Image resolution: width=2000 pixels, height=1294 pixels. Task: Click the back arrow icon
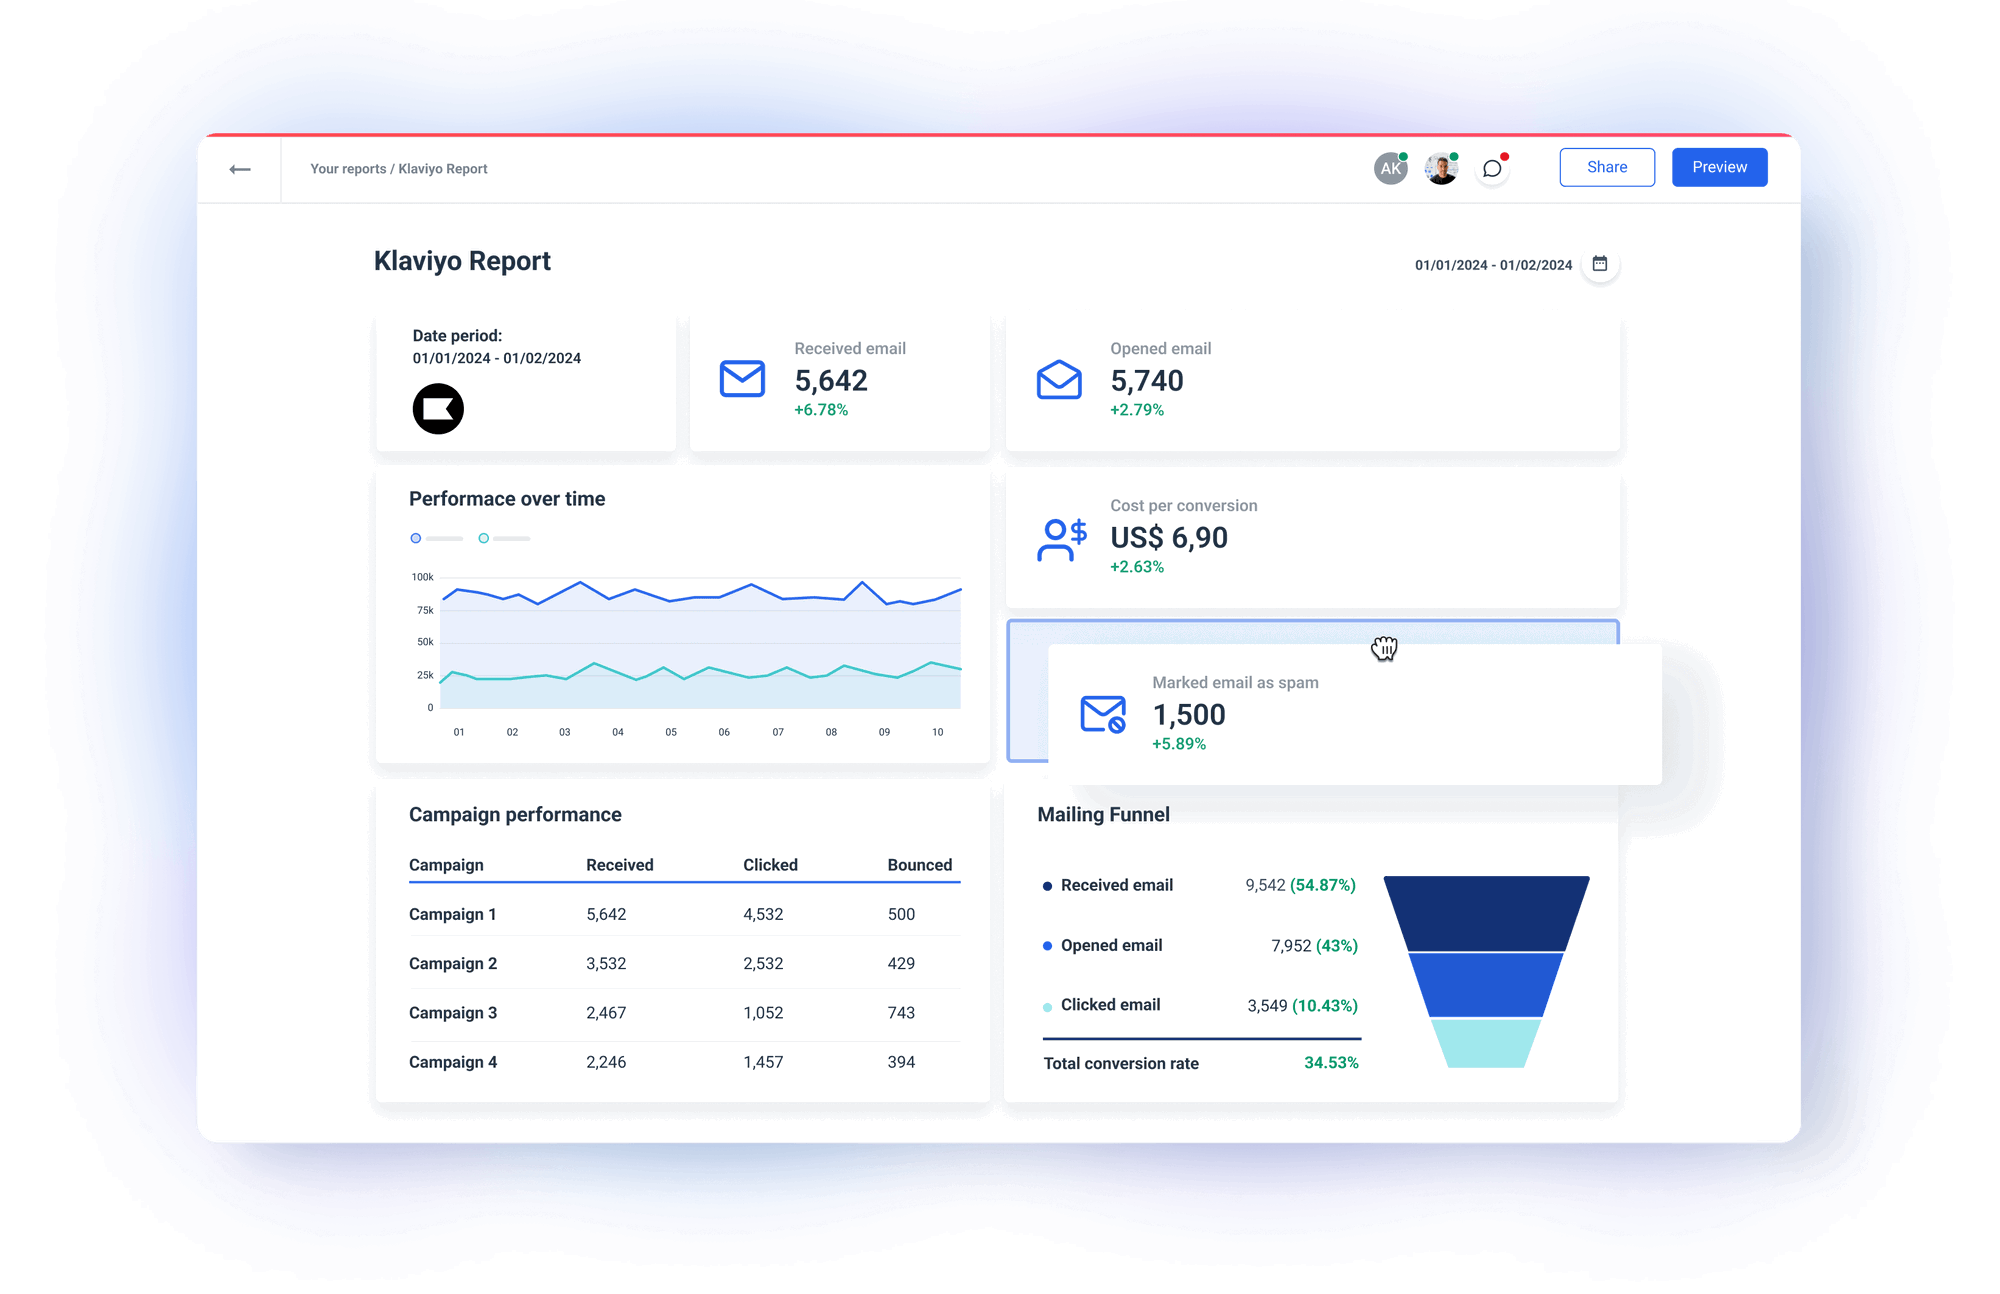pyautogui.click(x=240, y=168)
